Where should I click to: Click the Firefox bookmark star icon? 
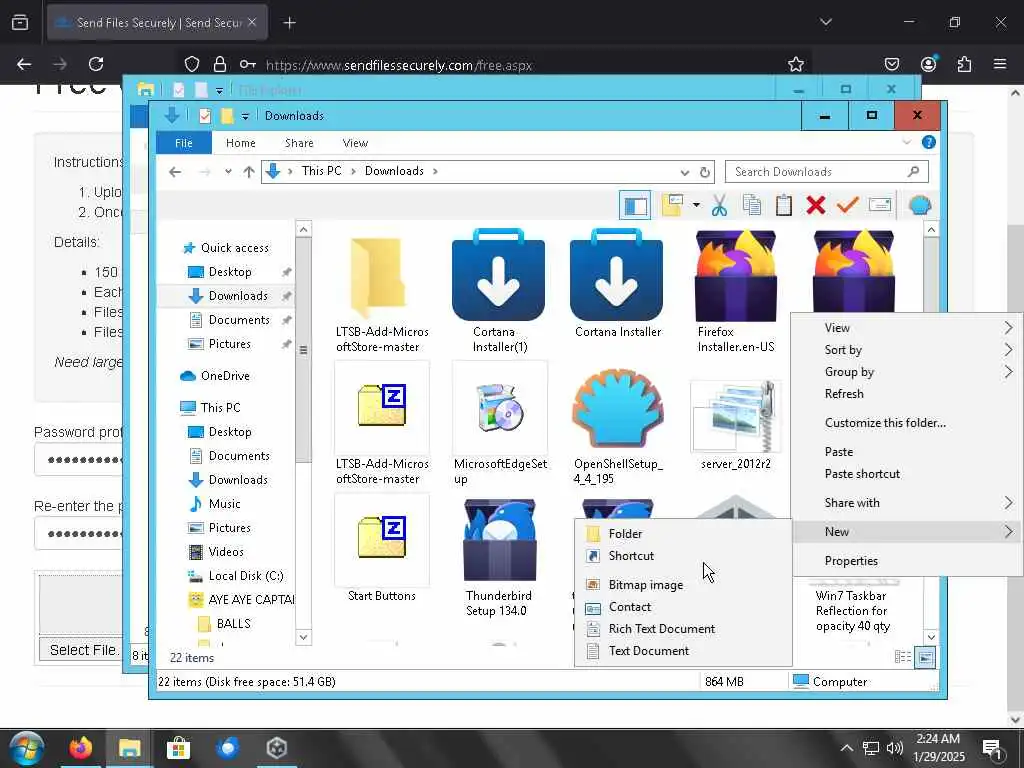pos(795,64)
